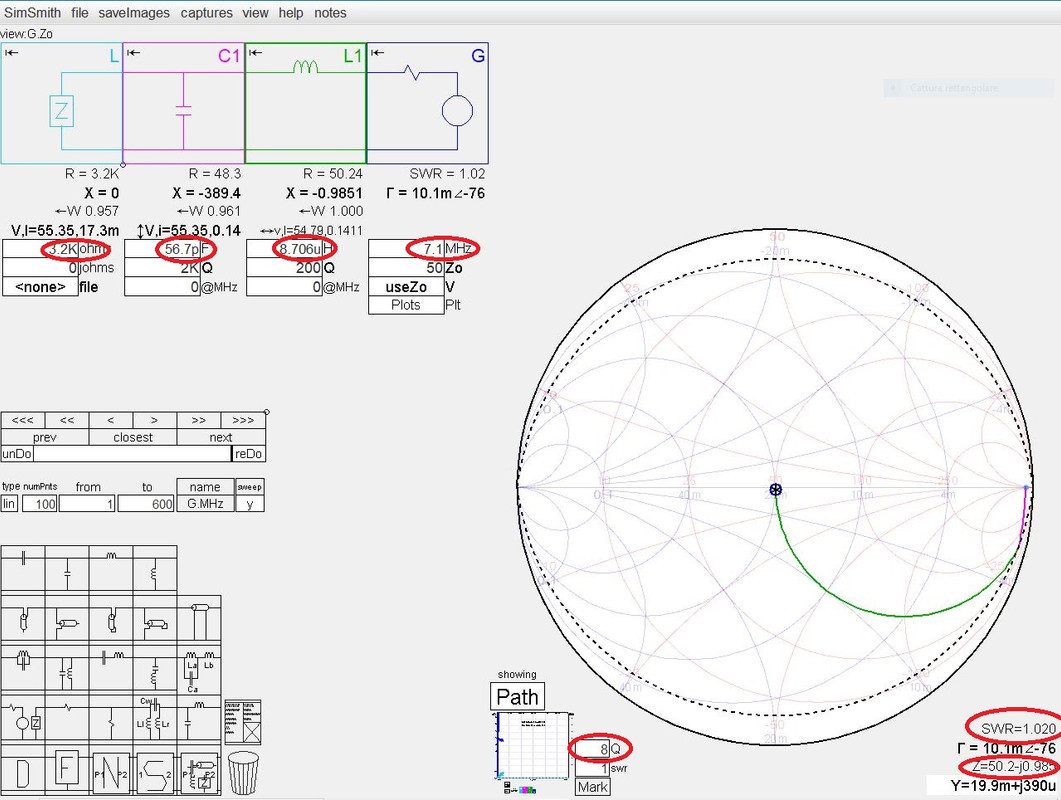Image resolution: width=1061 pixels, height=800 pixels.
Task: Click the <<< step button
Action: tap(23, 420)
